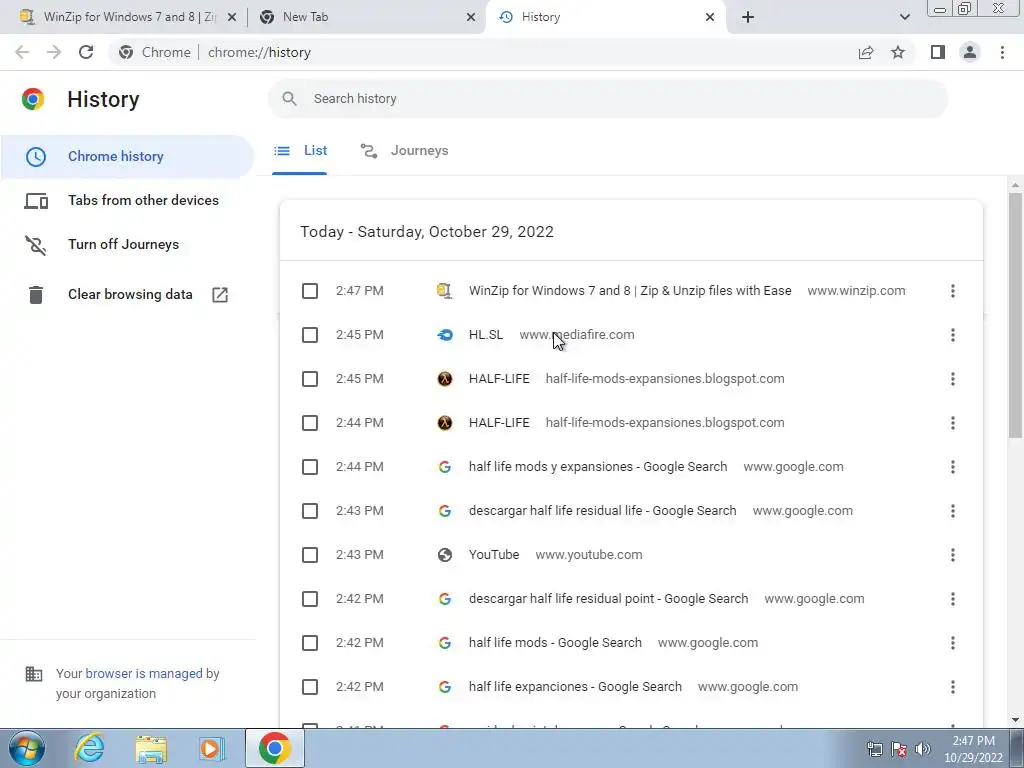Open Chrome's three-dot customize menu
The image size is (1024, 768).
[x=1002, y=52]
